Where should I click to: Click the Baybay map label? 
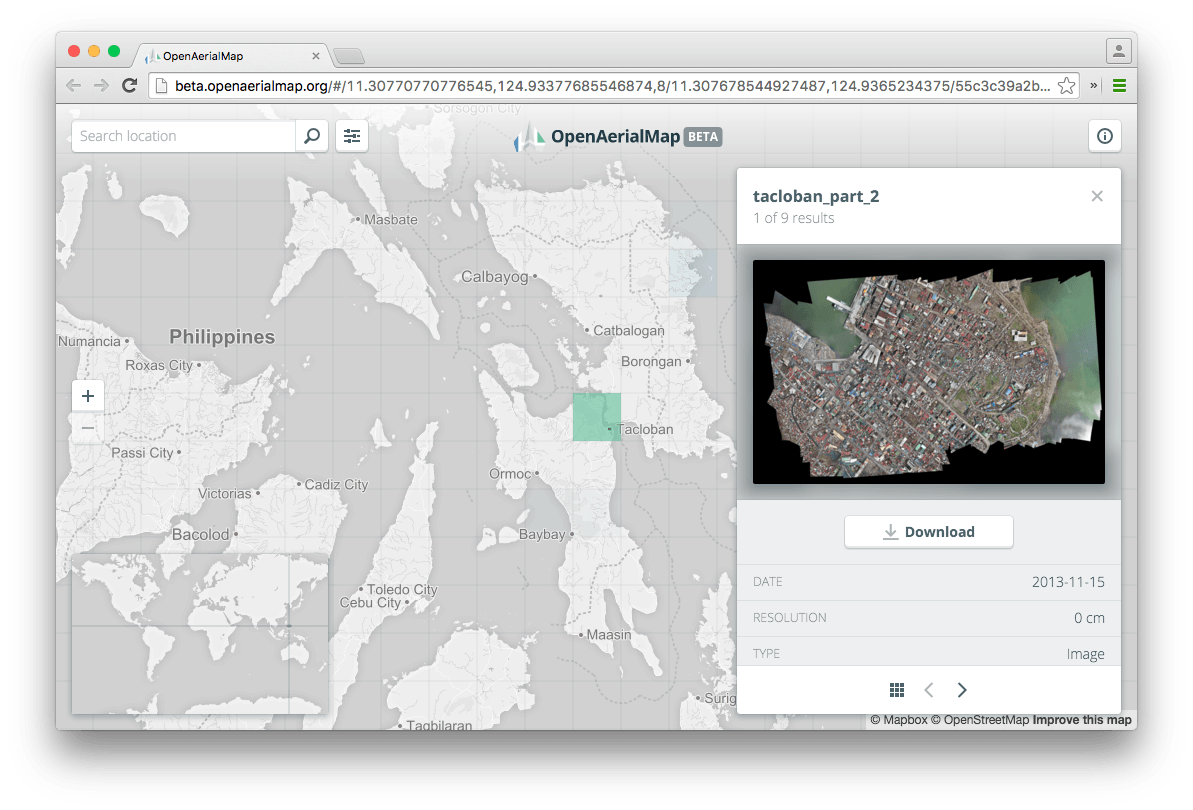(x=542, y=535)
